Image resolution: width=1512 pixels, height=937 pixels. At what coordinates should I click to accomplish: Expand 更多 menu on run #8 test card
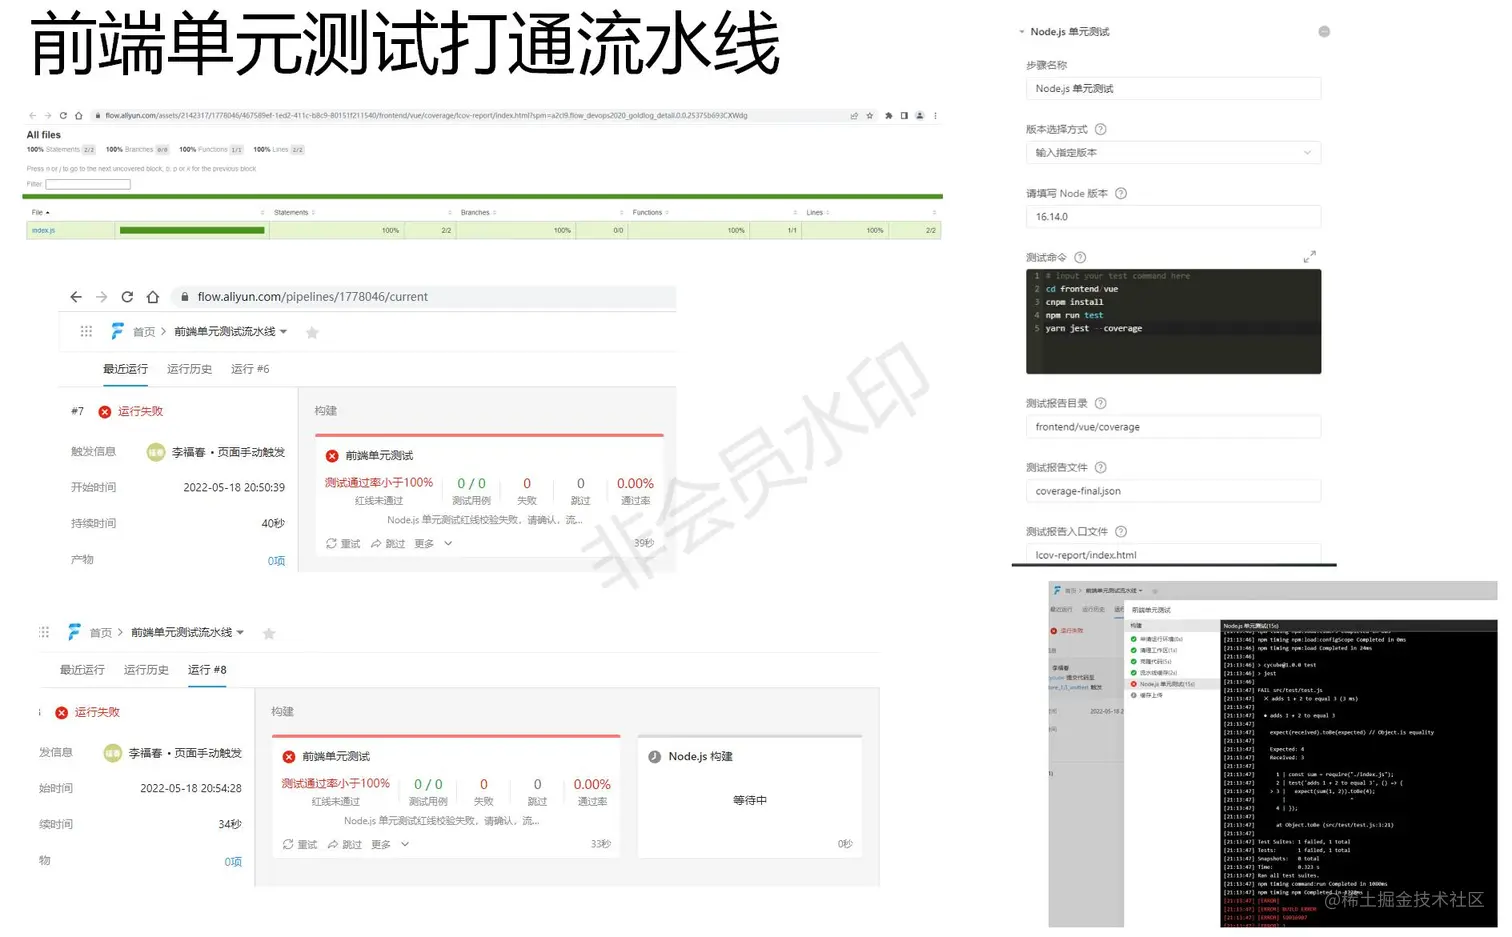pos(390,845)
